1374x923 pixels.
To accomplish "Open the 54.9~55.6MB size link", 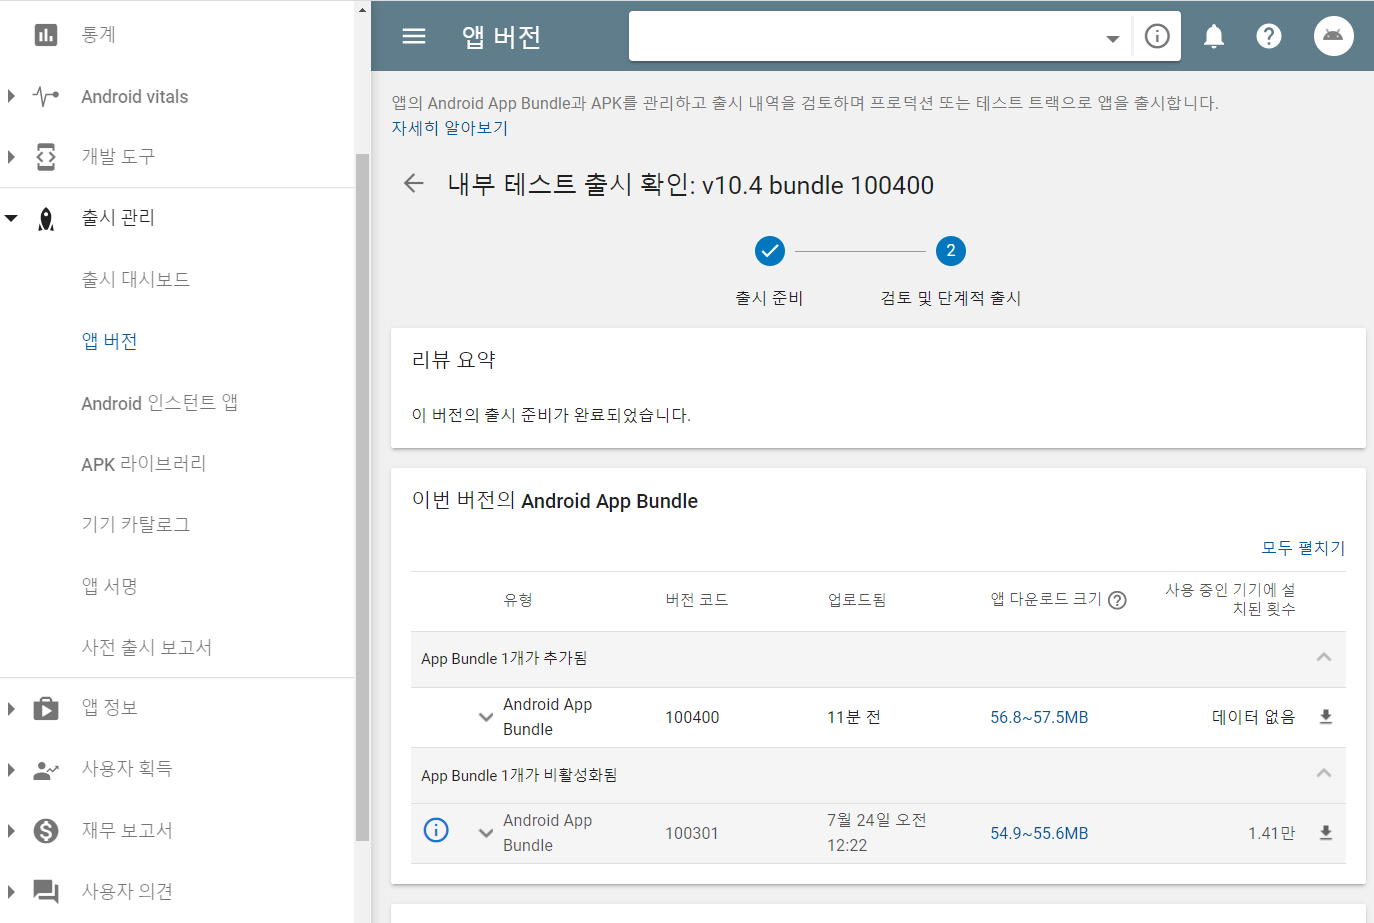I will tap(1039, 833).
